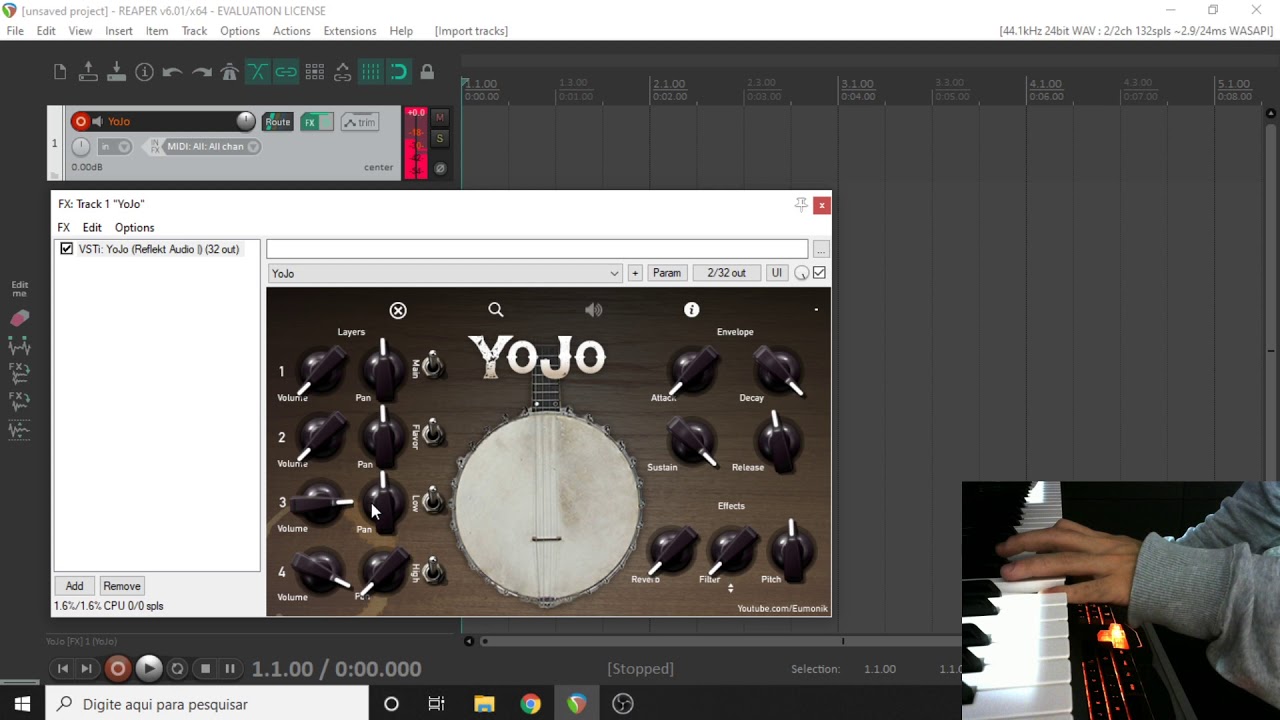The height and width of the screenshot is (720, 1280).
Task: Open MIDI: All: All chan input dropdown
Action: [212, 146]
